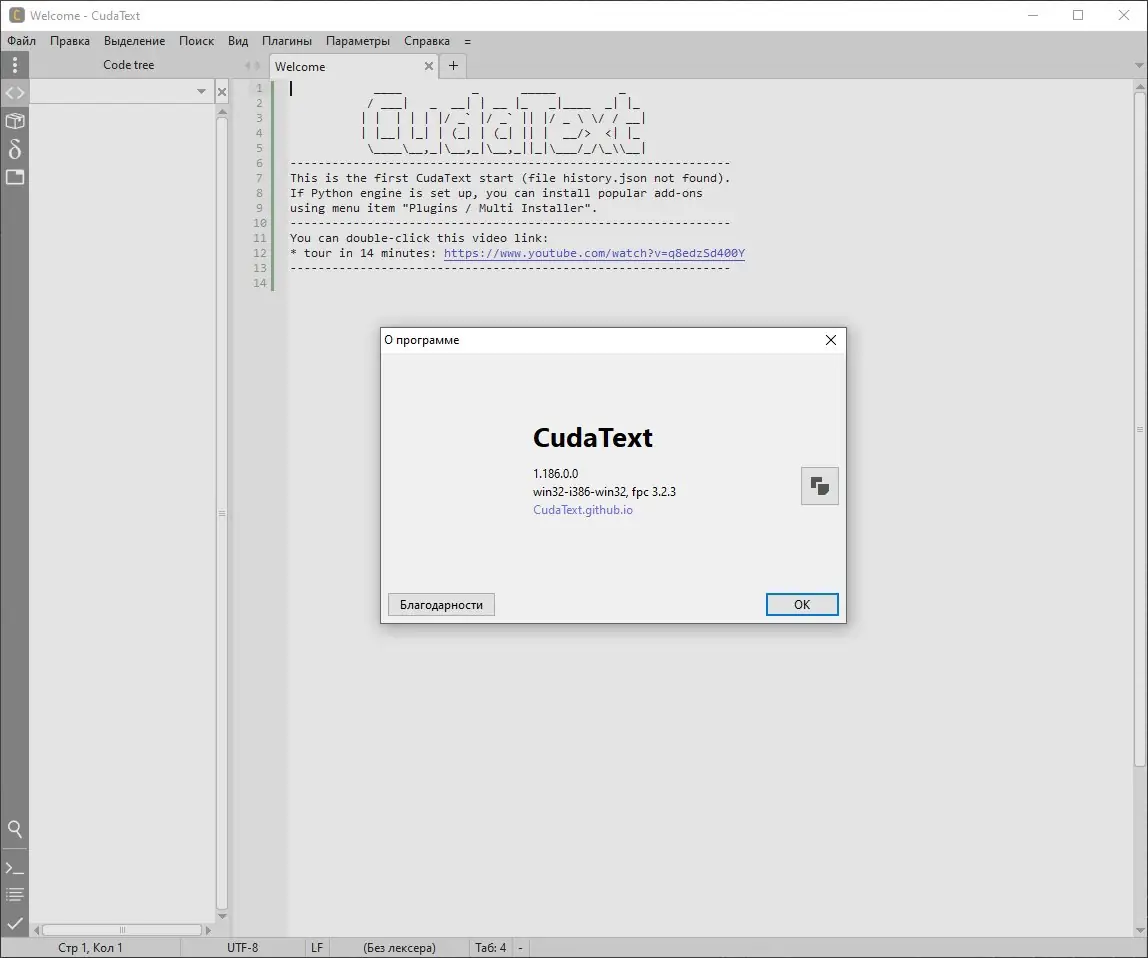
Task: Open the Поиск menu
Action: pyautogui.click(x=196, y=41)
